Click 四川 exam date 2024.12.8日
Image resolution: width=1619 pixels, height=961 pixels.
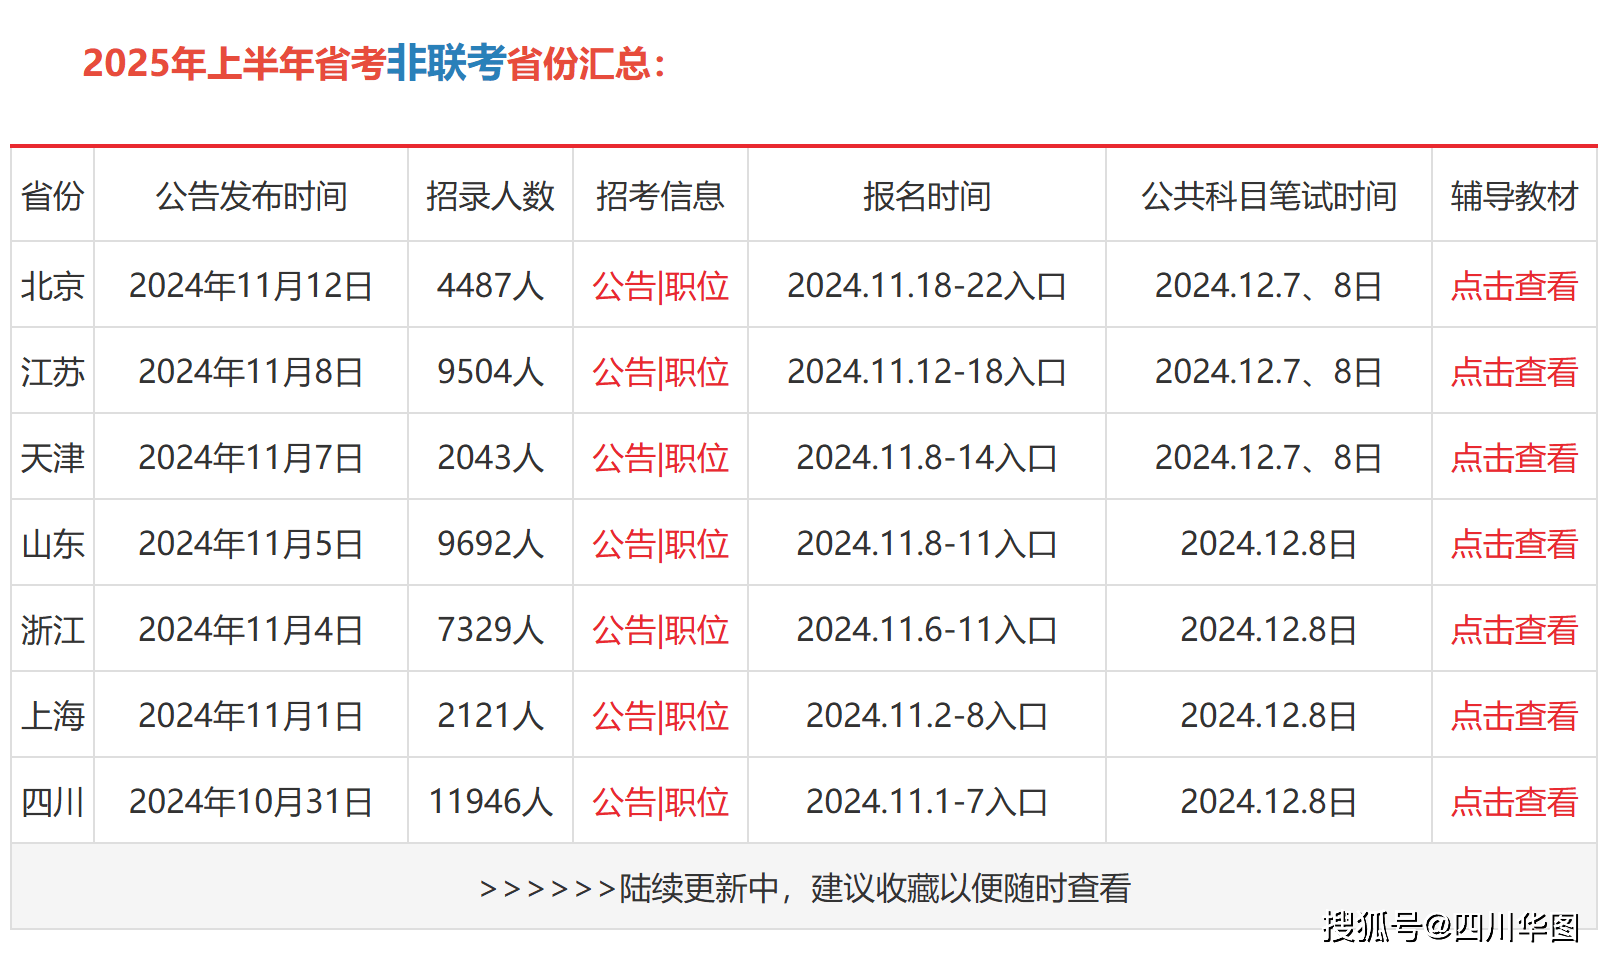1269,802
